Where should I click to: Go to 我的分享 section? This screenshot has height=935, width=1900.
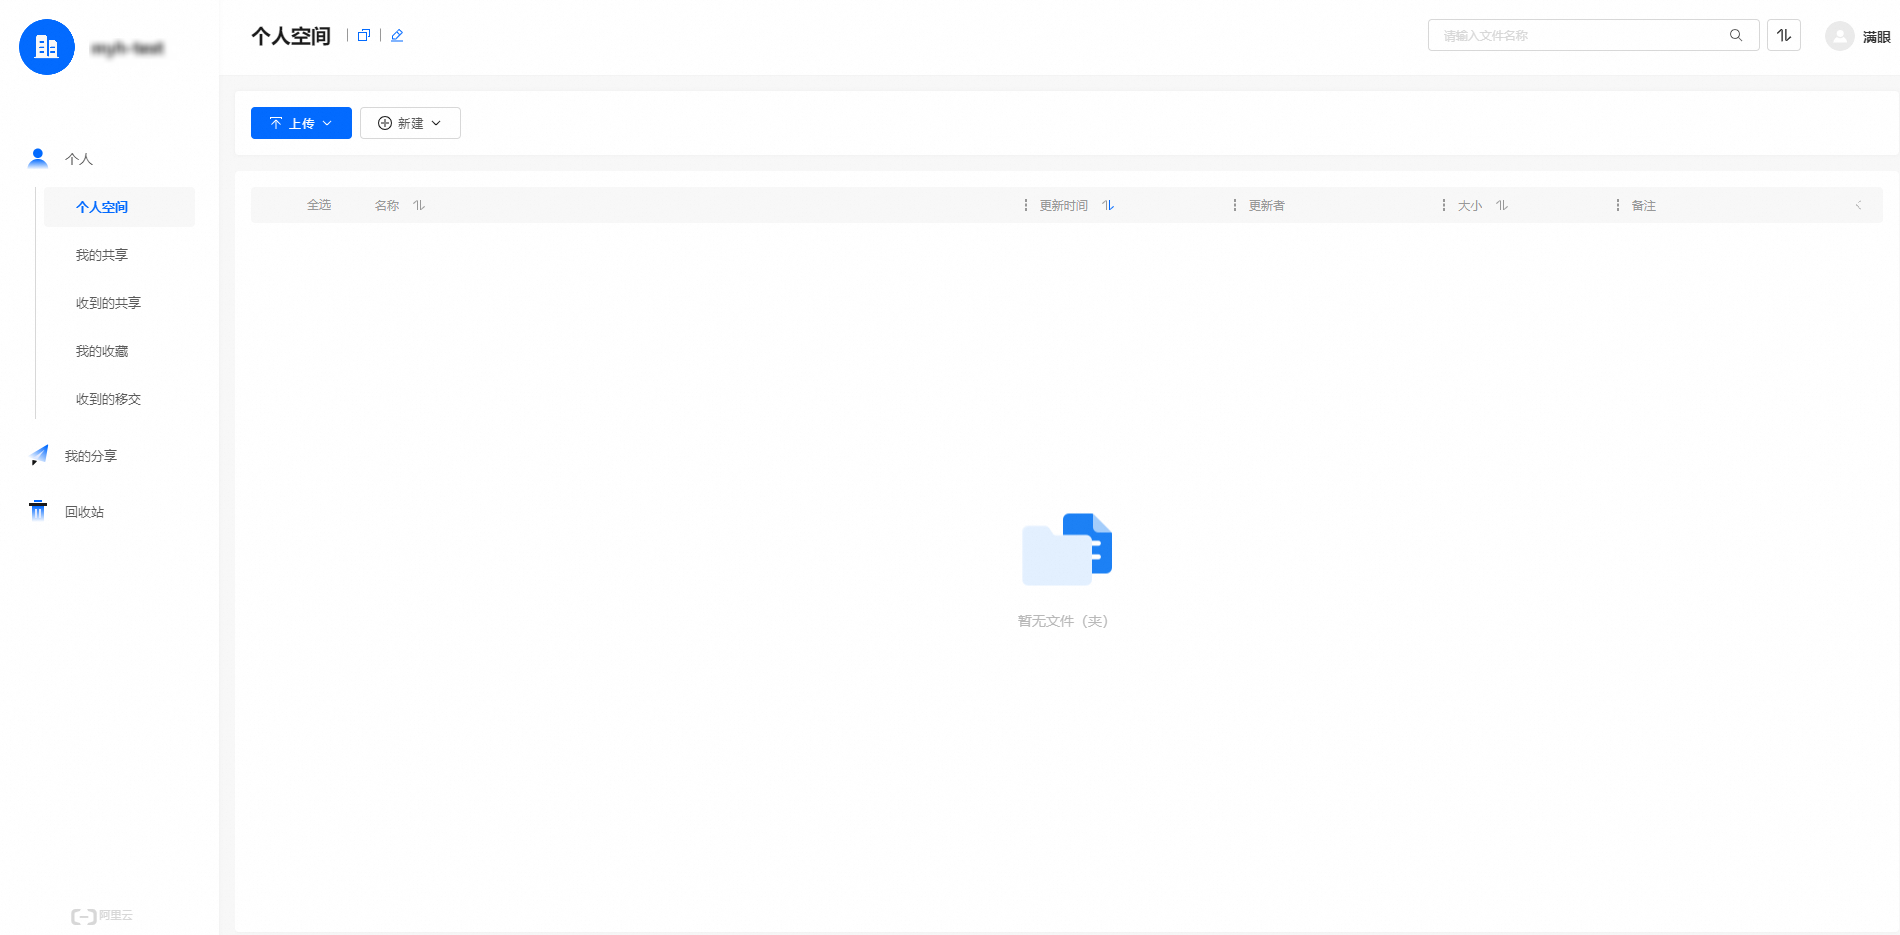click(91, 456)
